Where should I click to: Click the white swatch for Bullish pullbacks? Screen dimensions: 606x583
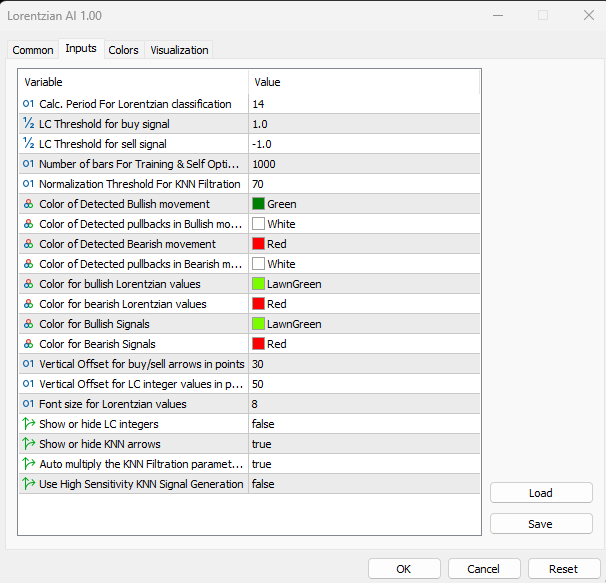point(258,224)
